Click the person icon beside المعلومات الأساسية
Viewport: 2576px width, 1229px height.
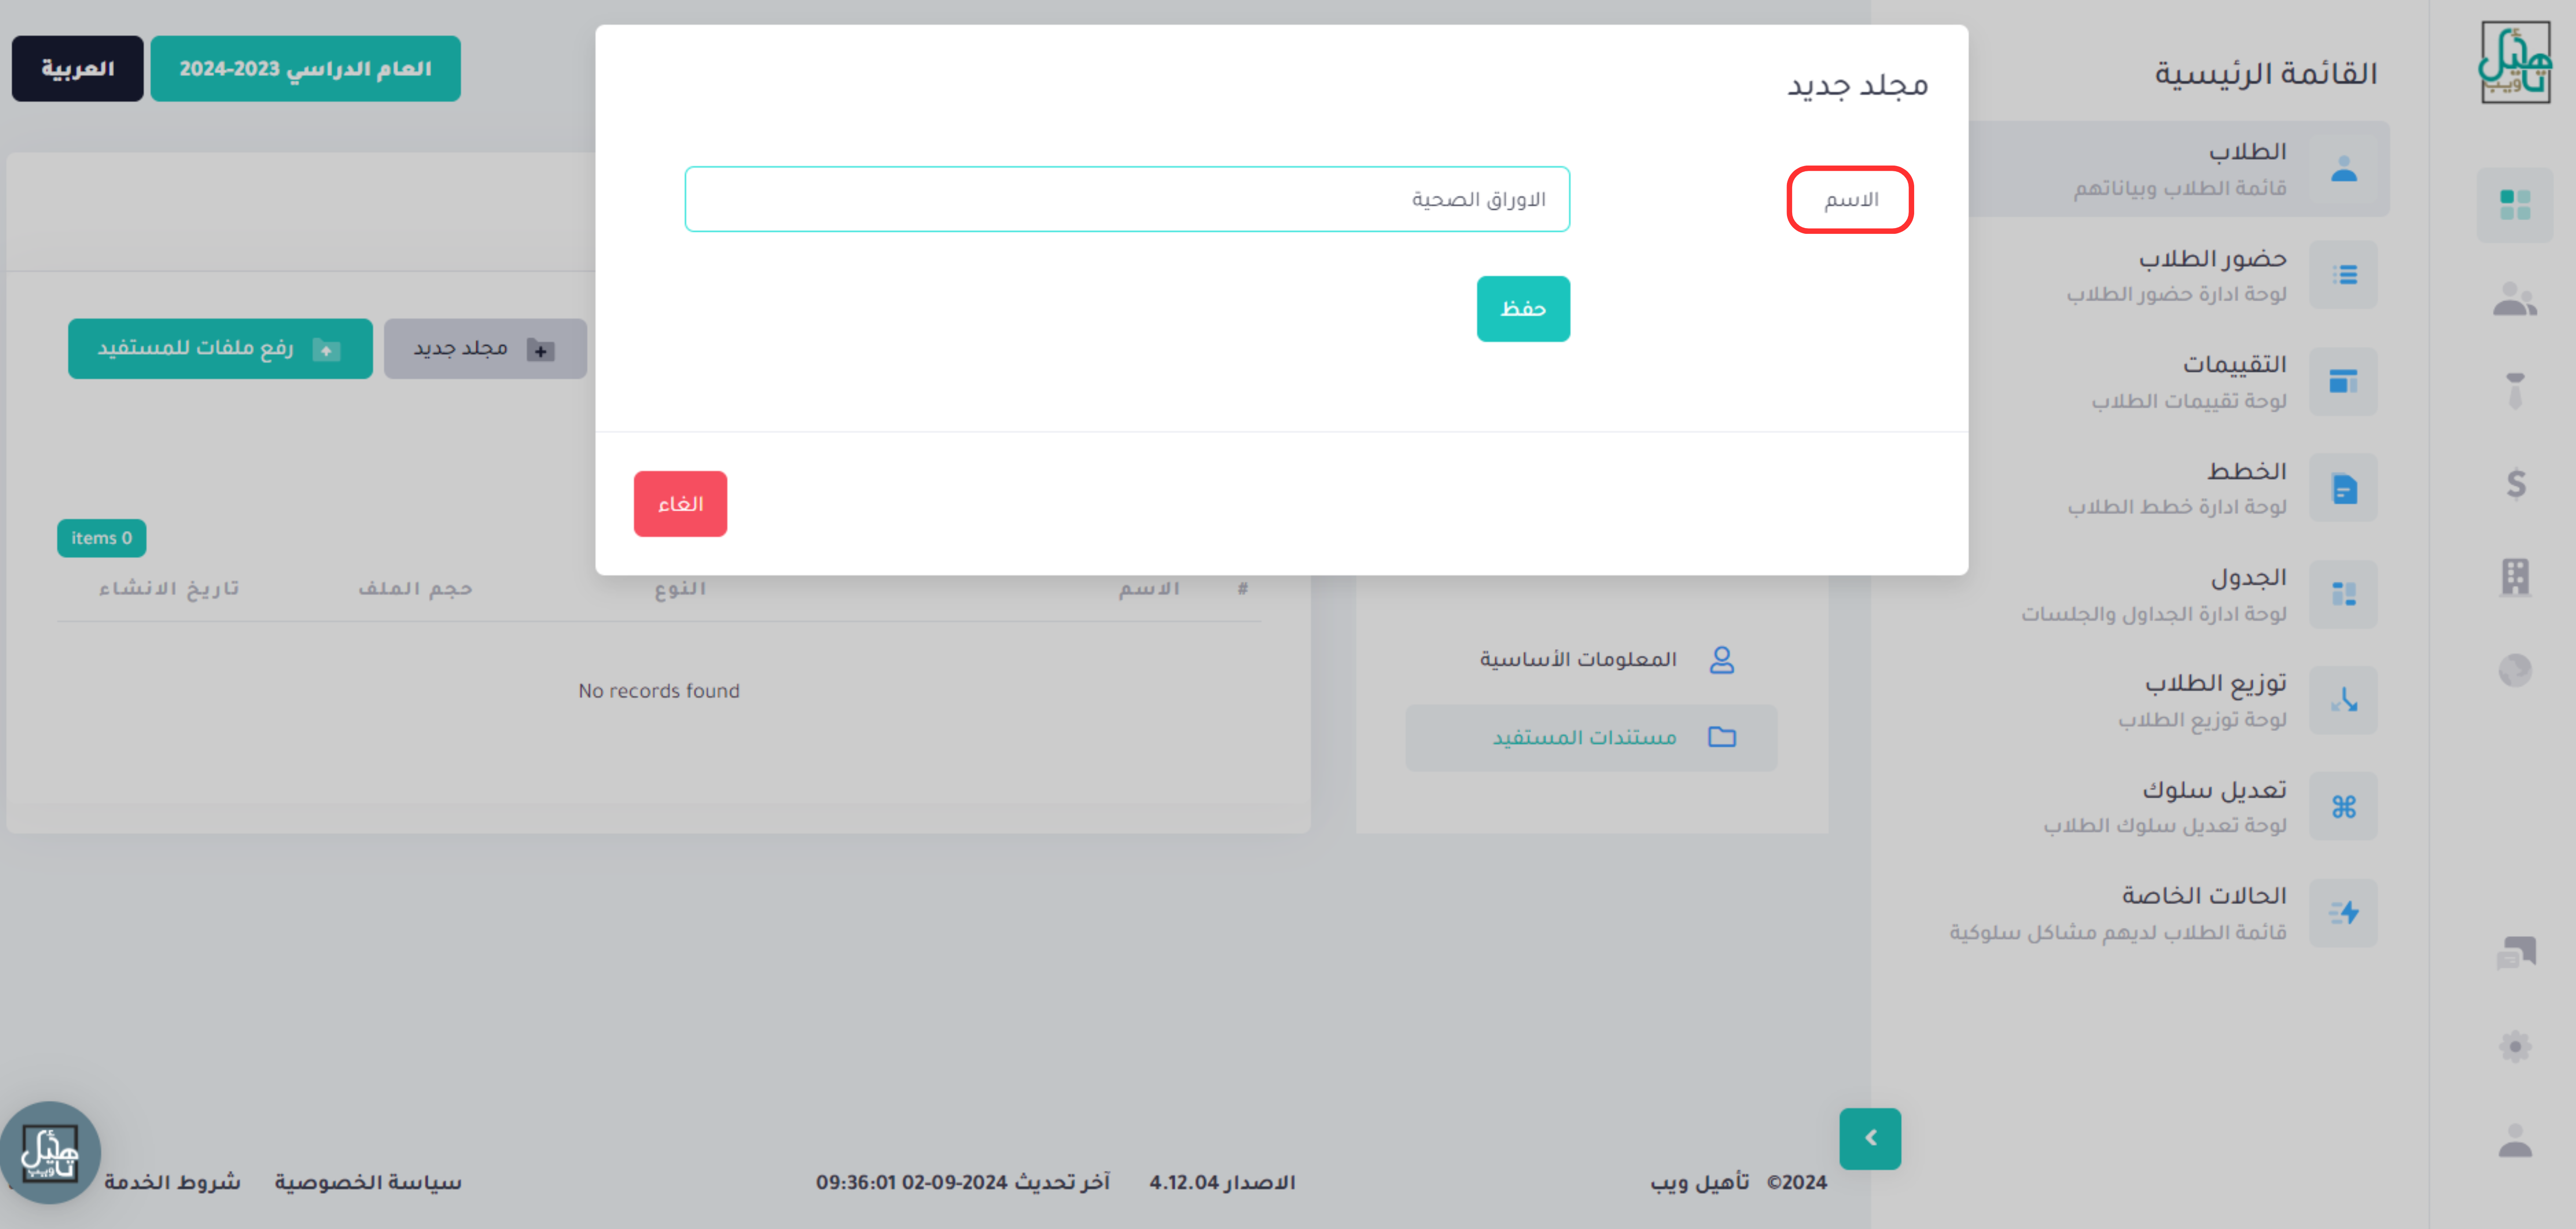tap(1721, 659)
